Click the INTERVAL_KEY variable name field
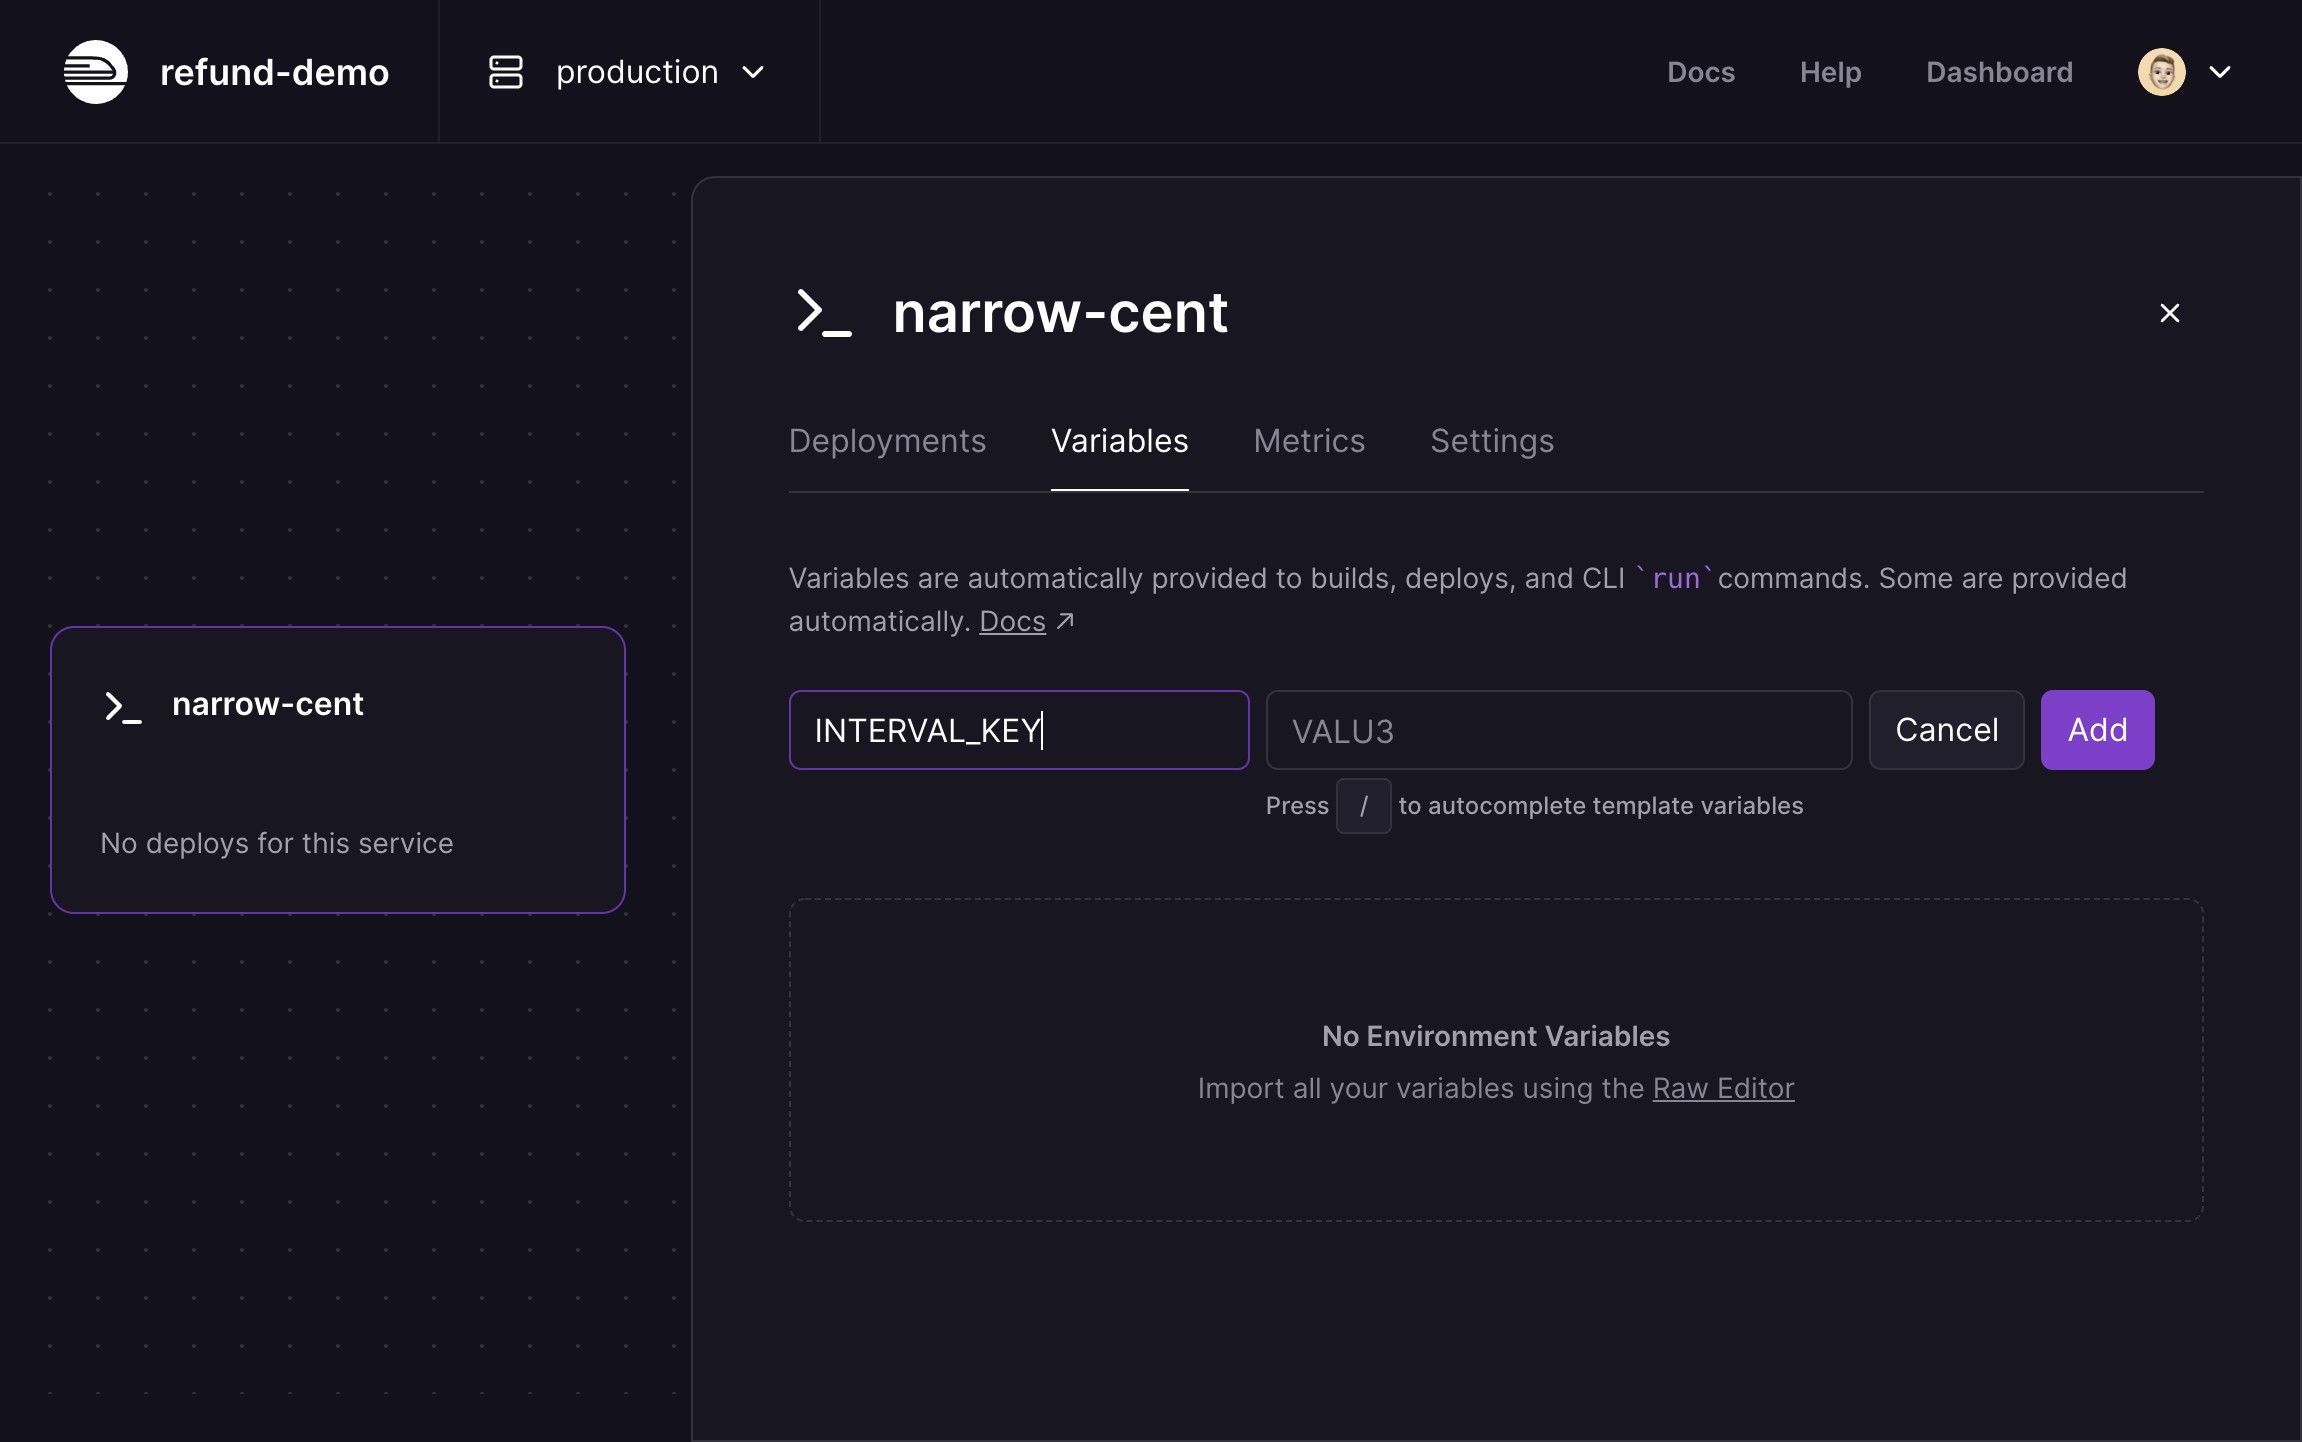The height and width of the screenshot is (1442, 2302). 1018,730
